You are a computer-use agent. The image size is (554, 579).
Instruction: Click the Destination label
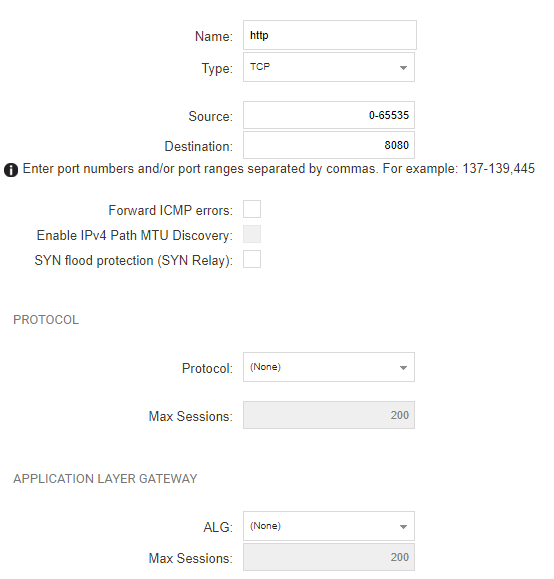pos(199,147)
